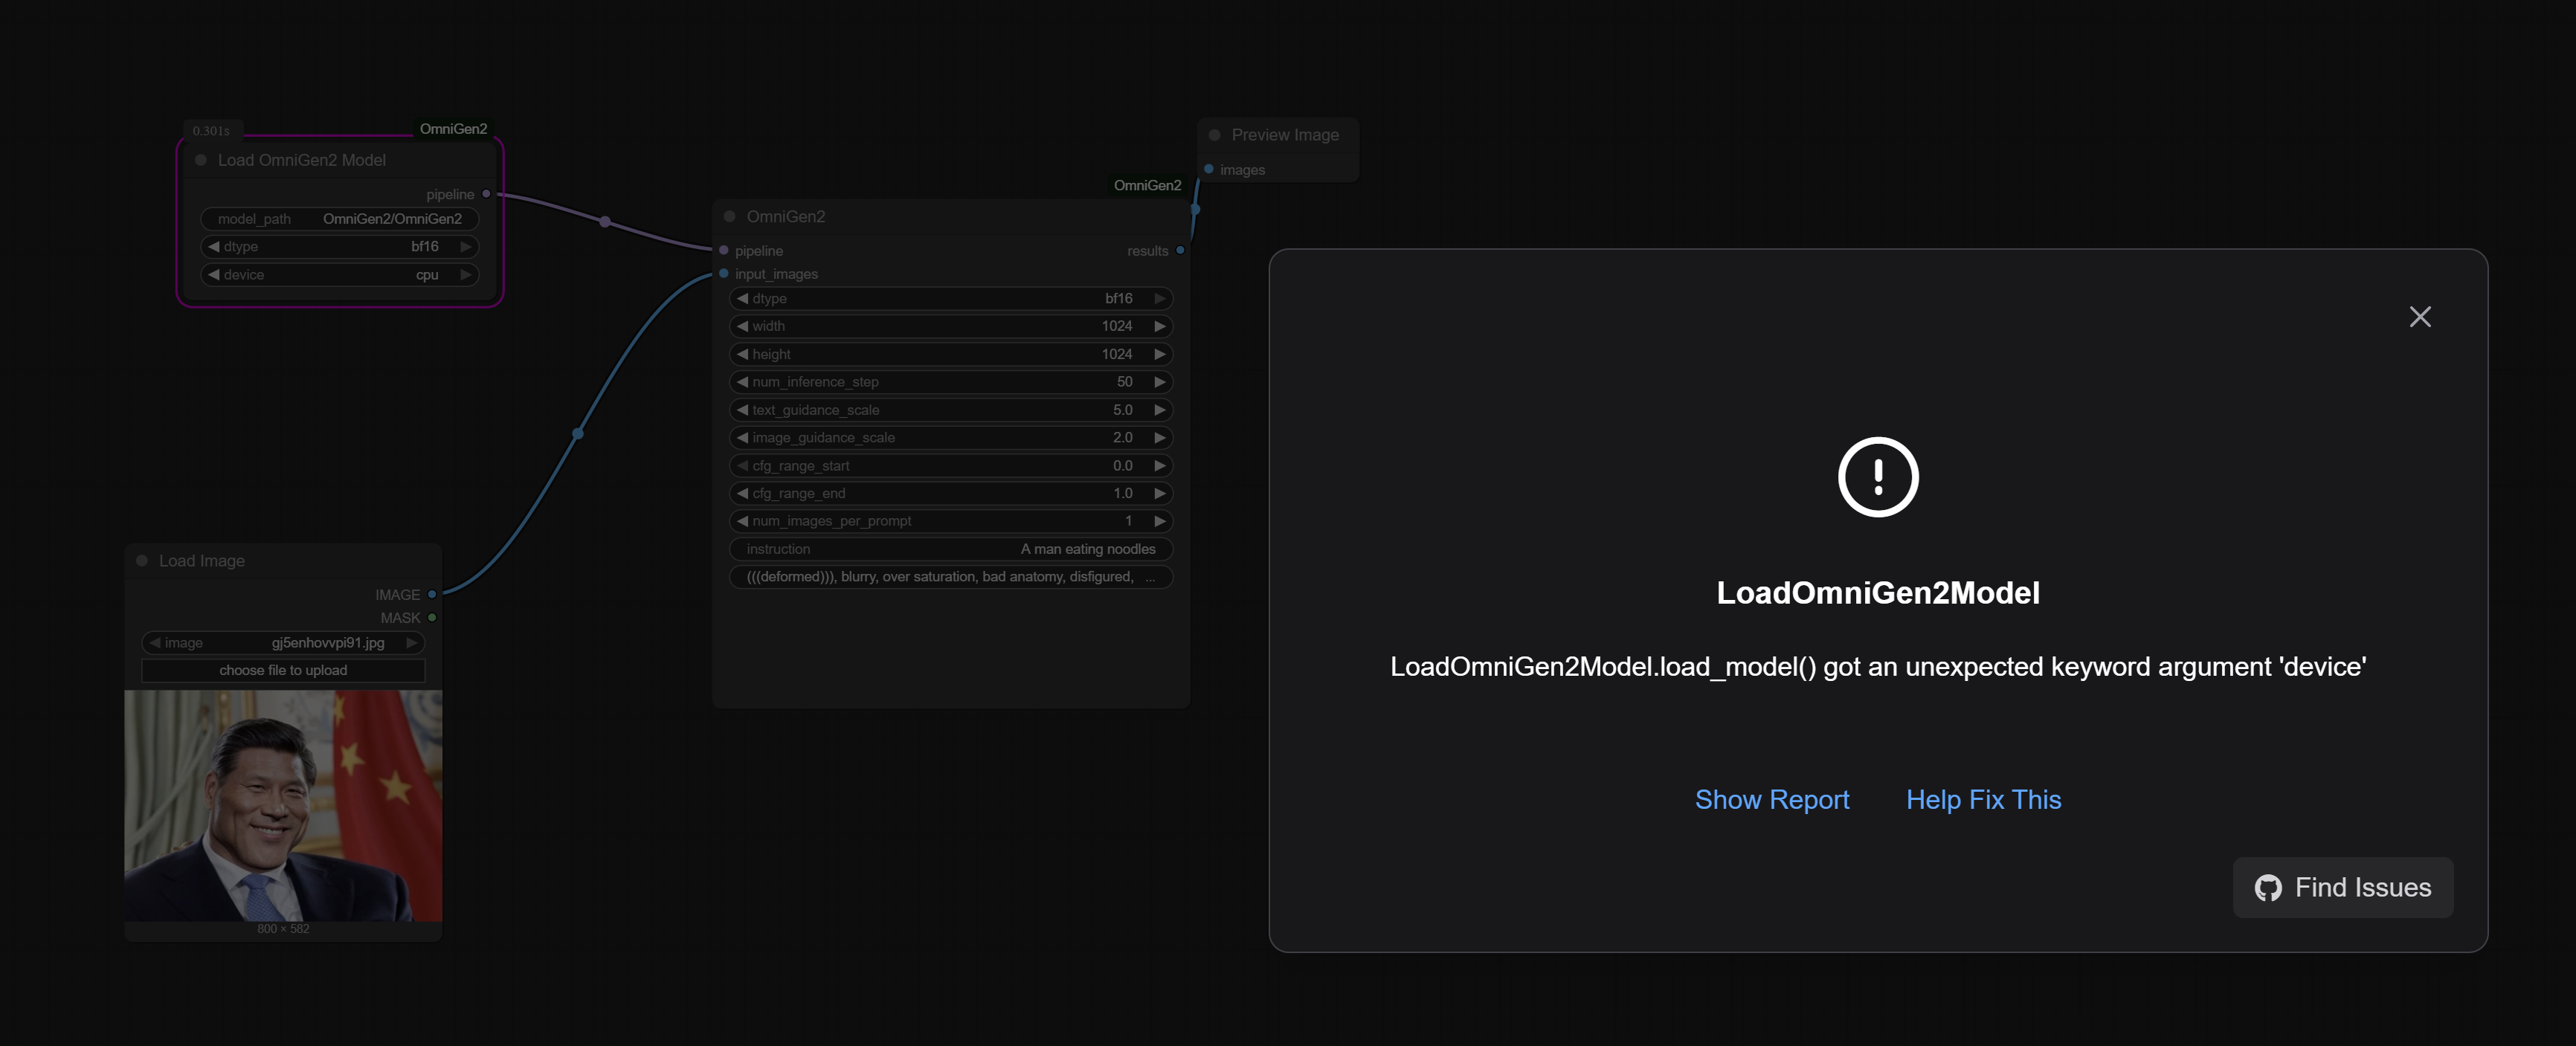Screen dimensions: 2576x1046
Task: Increase image_guidance_scale value
Action: point(1160,438)
